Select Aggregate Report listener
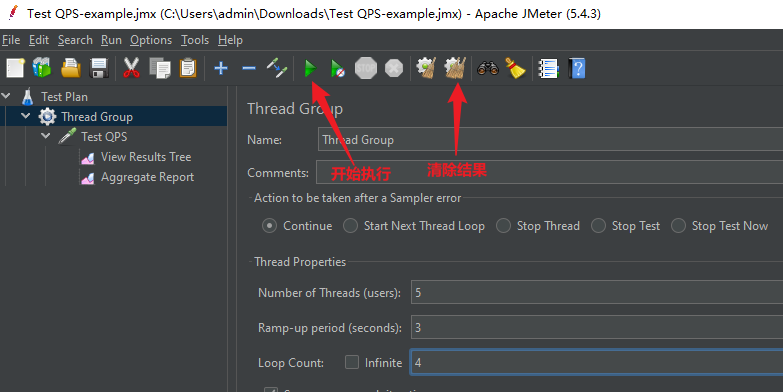Screen dimensions: 783x392 (x=147, y=177)
